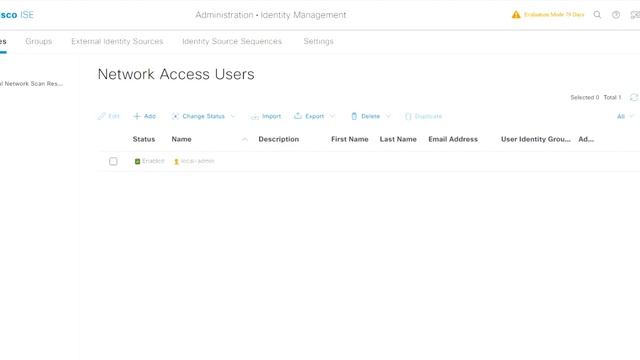Click the Edit pencil icon

click(x=102, y=116)
